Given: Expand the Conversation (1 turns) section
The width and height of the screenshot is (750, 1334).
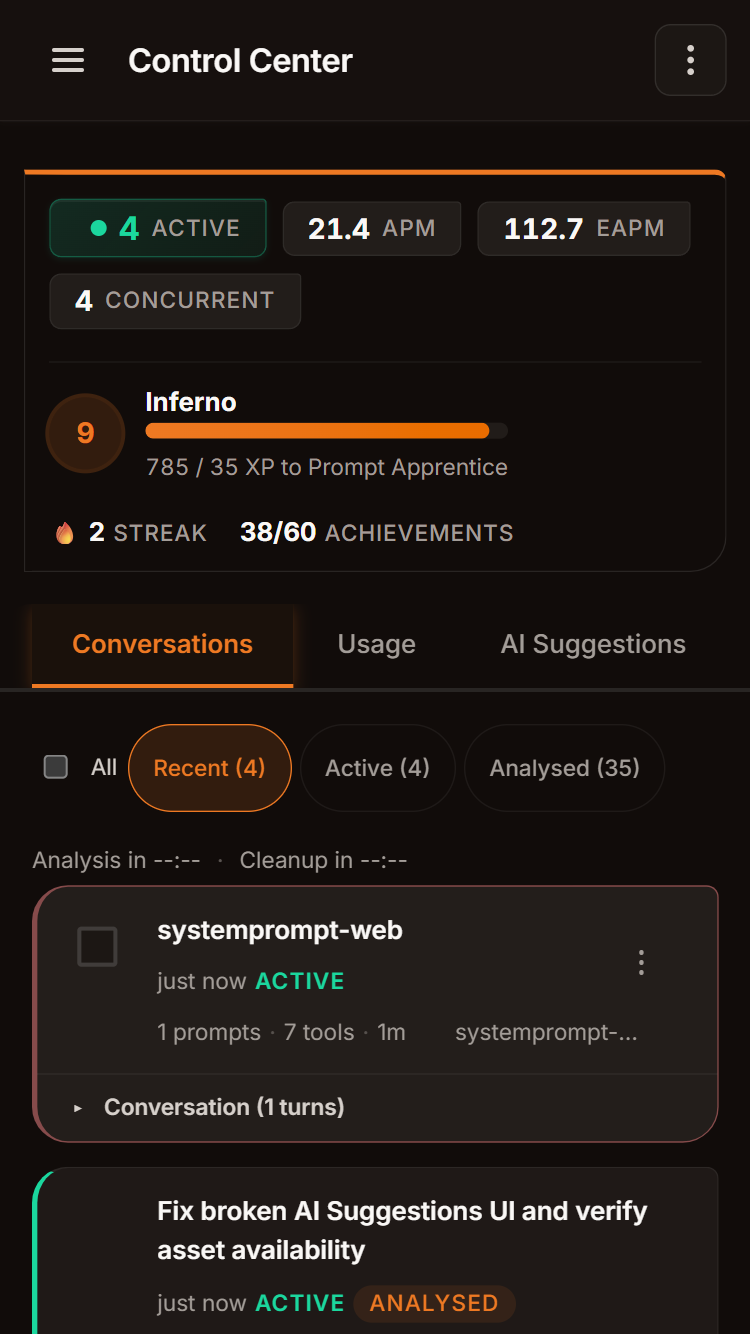Looking at the screenshot, I should point(224,1107).
